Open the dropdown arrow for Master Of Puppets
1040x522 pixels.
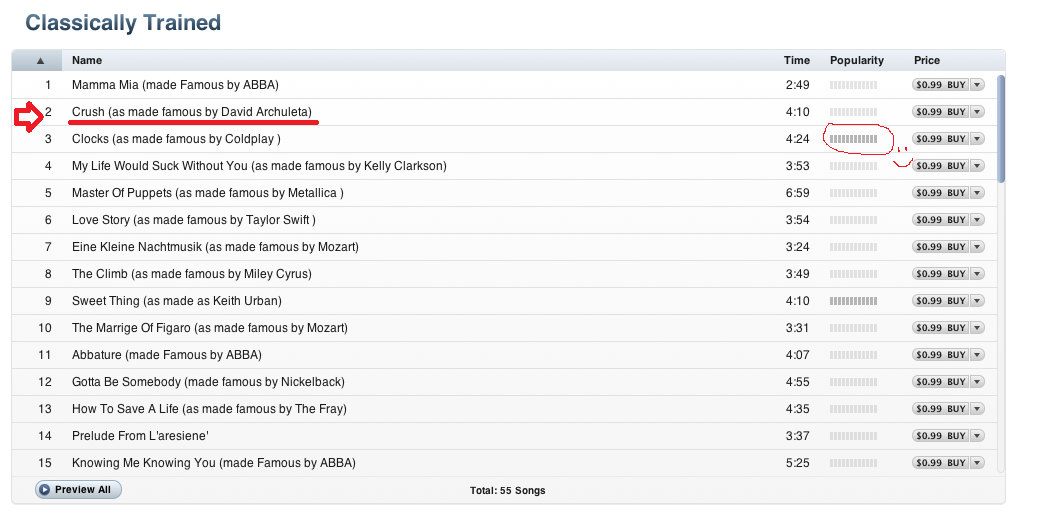[977, 193]
